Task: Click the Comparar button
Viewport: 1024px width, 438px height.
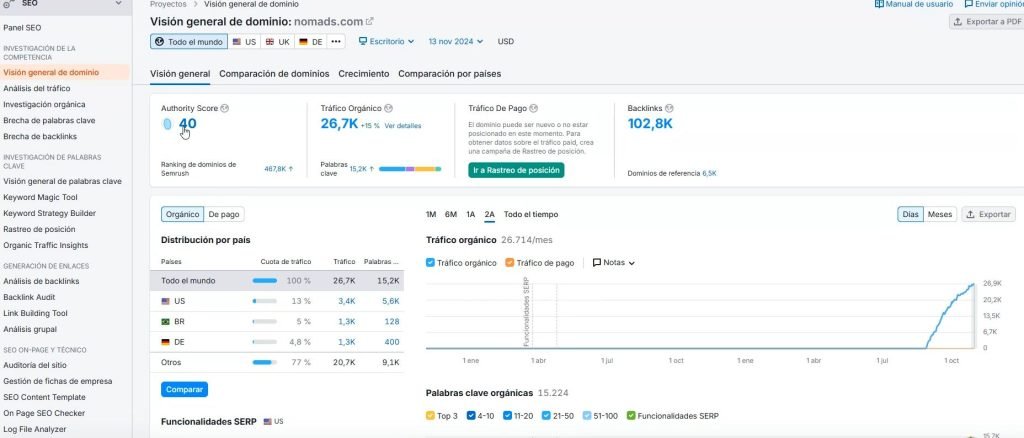Action: (184, 390)
